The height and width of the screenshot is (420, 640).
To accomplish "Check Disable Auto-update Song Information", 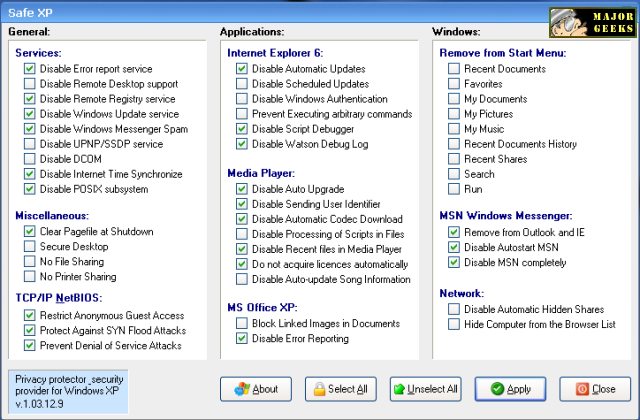I will pos(242,279).
